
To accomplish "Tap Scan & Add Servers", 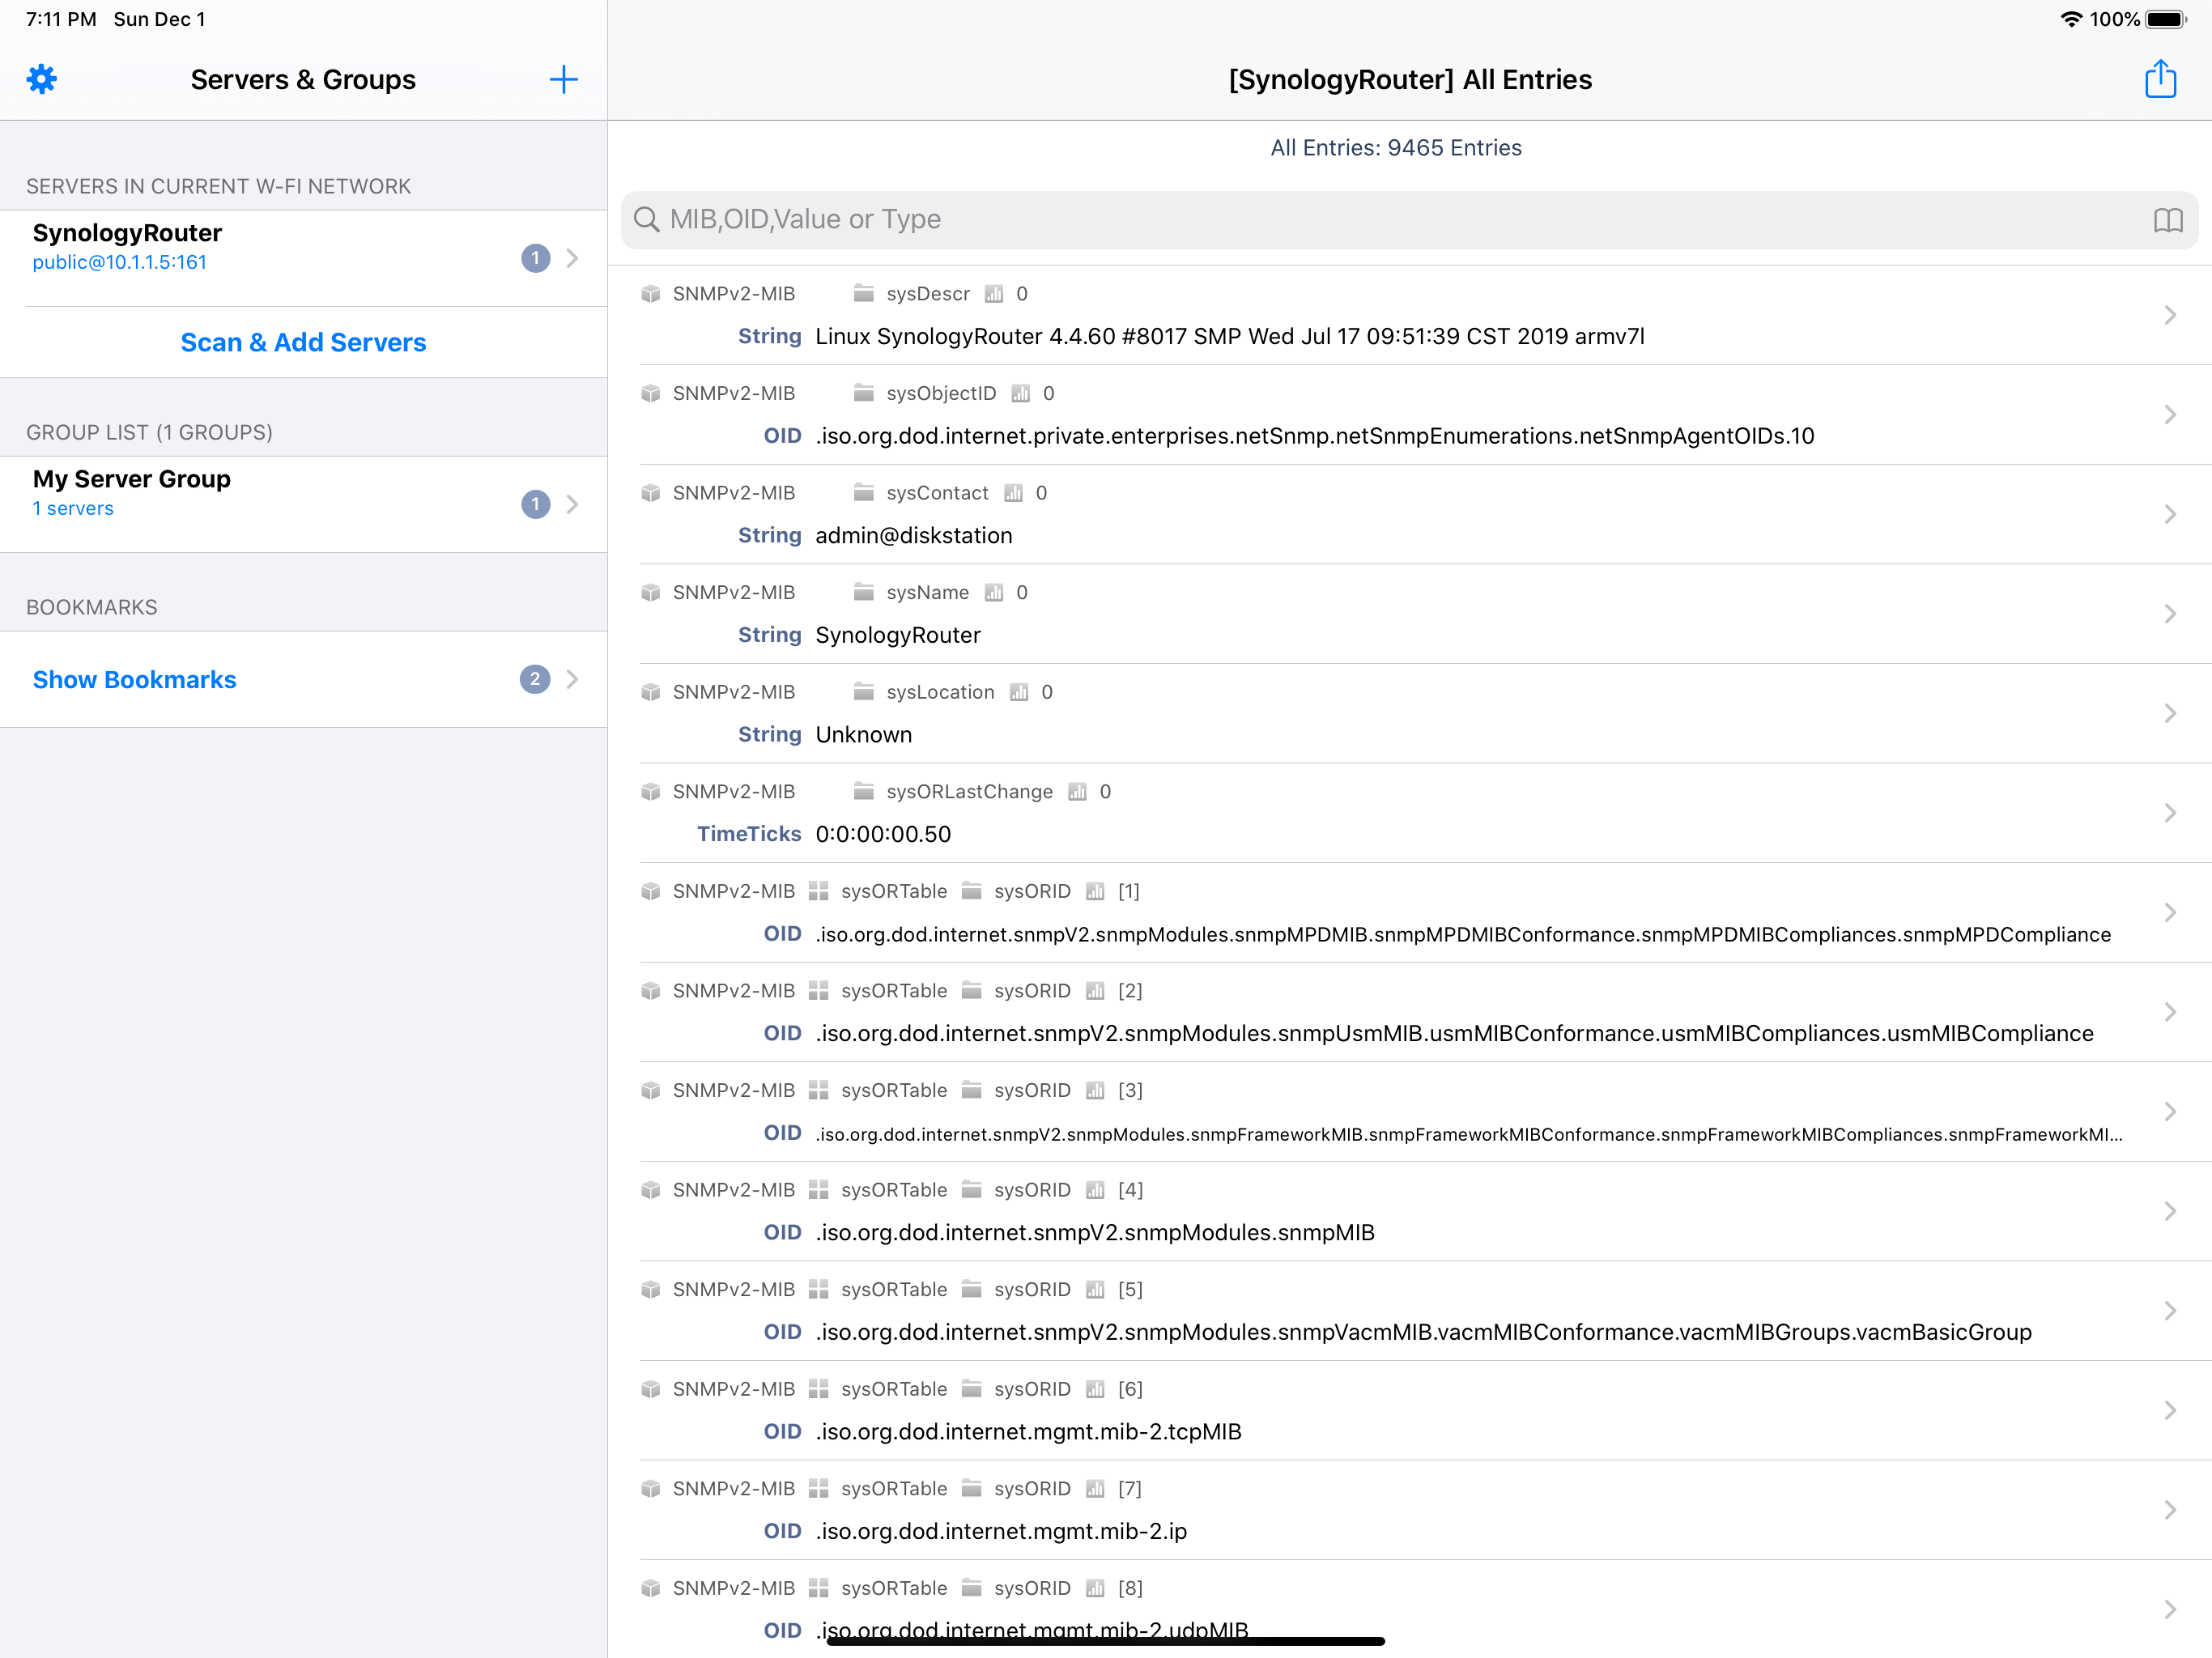I will point(303,342).
